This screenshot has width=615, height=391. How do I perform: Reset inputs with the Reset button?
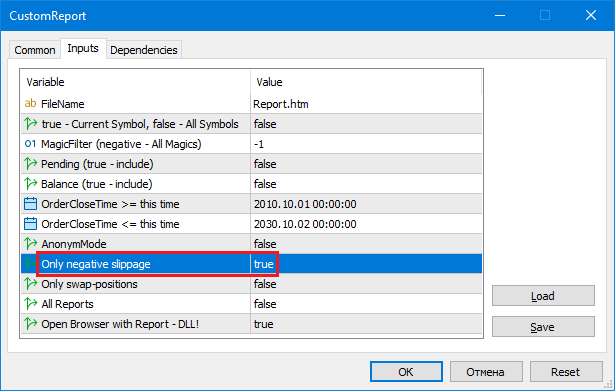566,372
